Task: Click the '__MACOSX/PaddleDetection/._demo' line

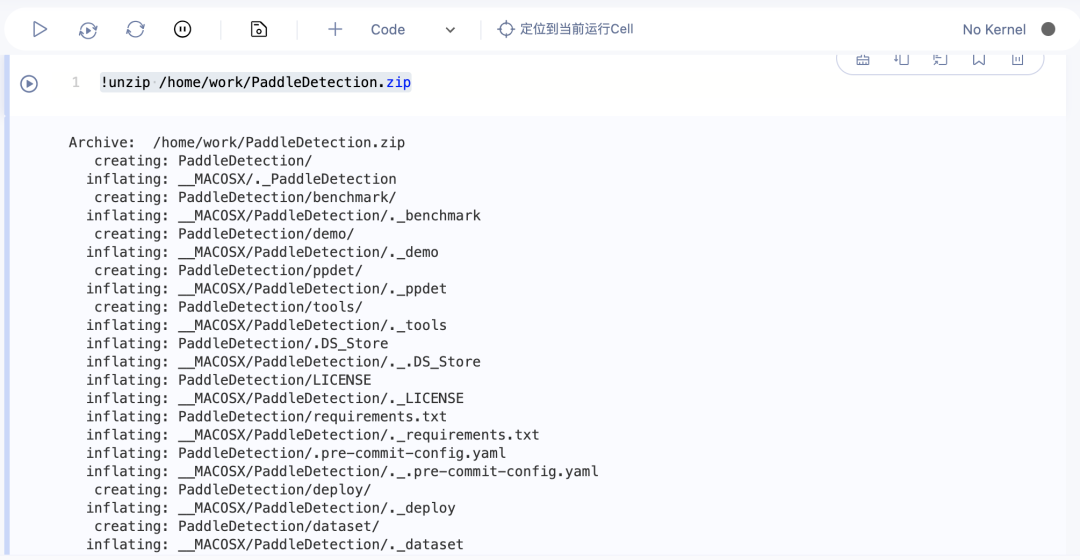Action: click(262, 252)
